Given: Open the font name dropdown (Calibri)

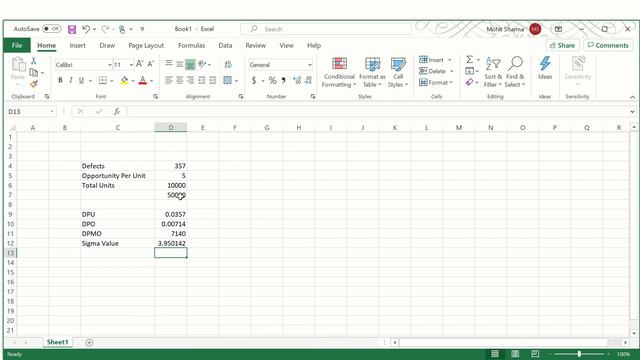Looking at the screenshot, I should pos(110,65).
